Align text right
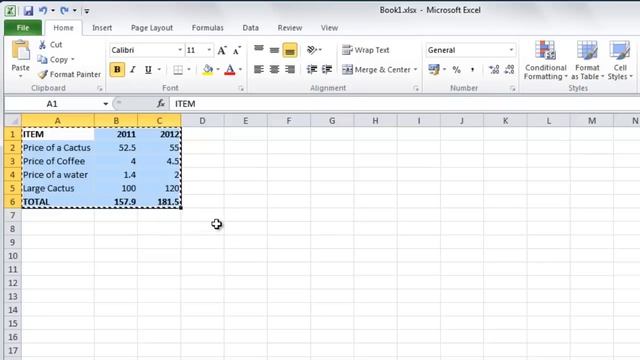The height and width of the screenshot is (360, 640). click(290, 69)
